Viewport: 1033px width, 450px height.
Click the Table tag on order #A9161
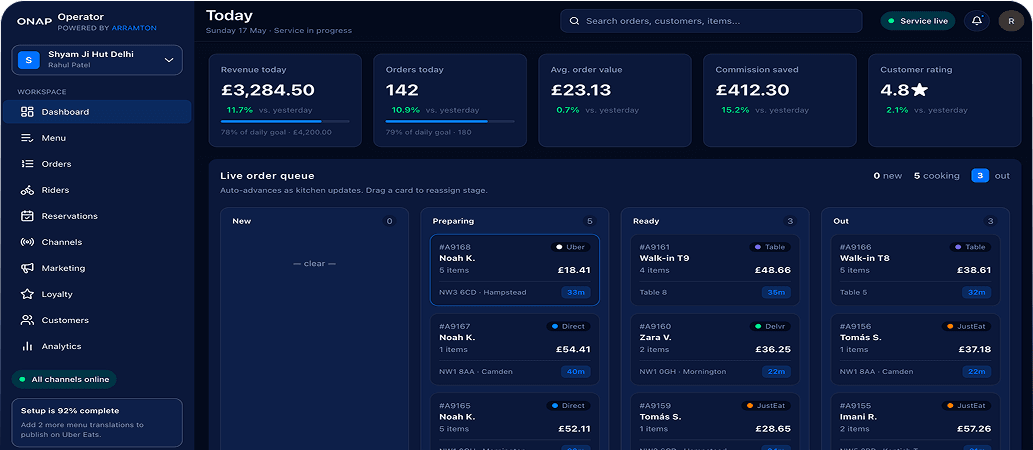(x=770, y=247)
